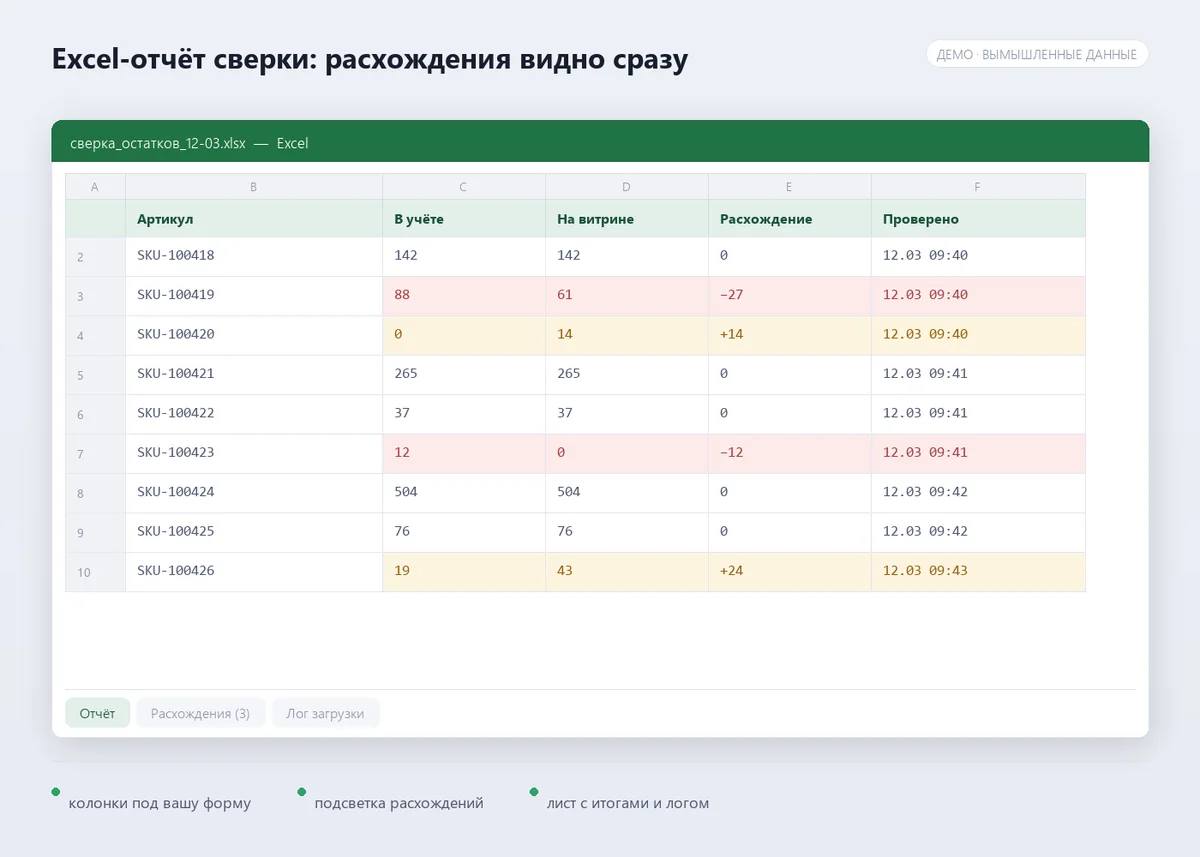This screenshot has height=857, width=1200.
Task: Select column F header
Action: (978, 187)
